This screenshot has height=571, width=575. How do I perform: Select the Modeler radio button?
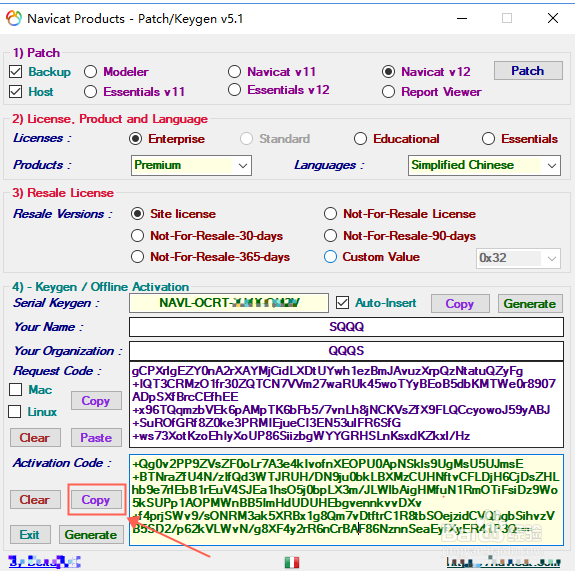[90, 72]
